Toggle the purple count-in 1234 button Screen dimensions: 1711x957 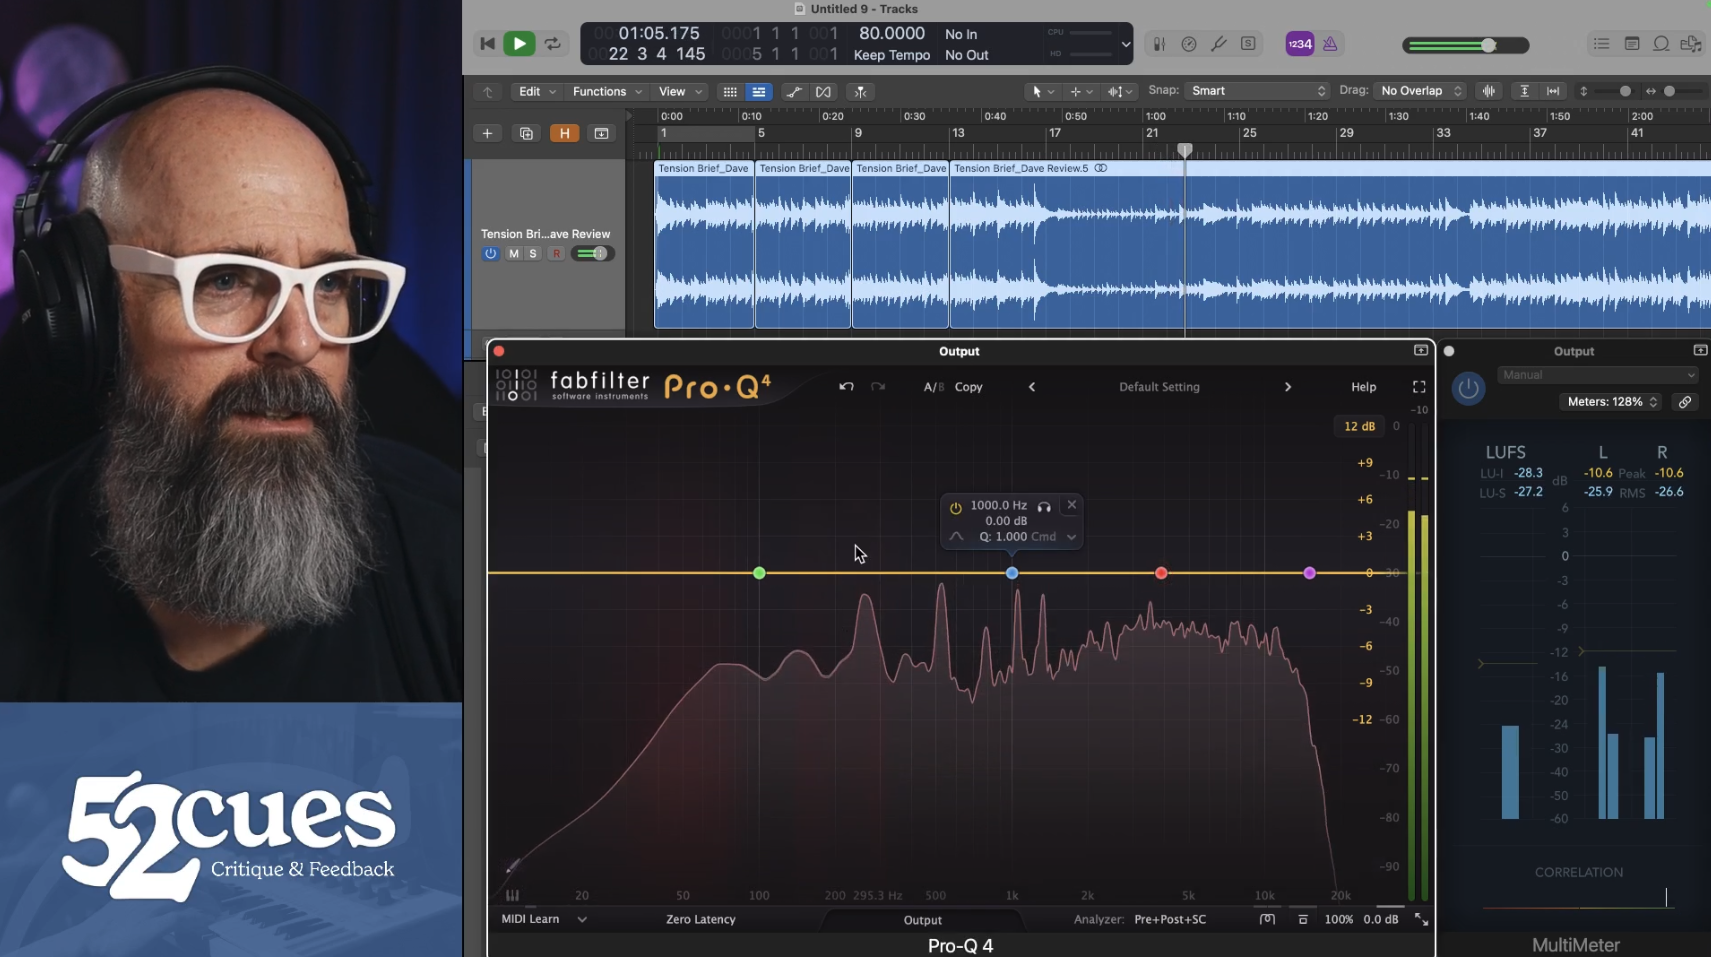(x=1299, y=44)
